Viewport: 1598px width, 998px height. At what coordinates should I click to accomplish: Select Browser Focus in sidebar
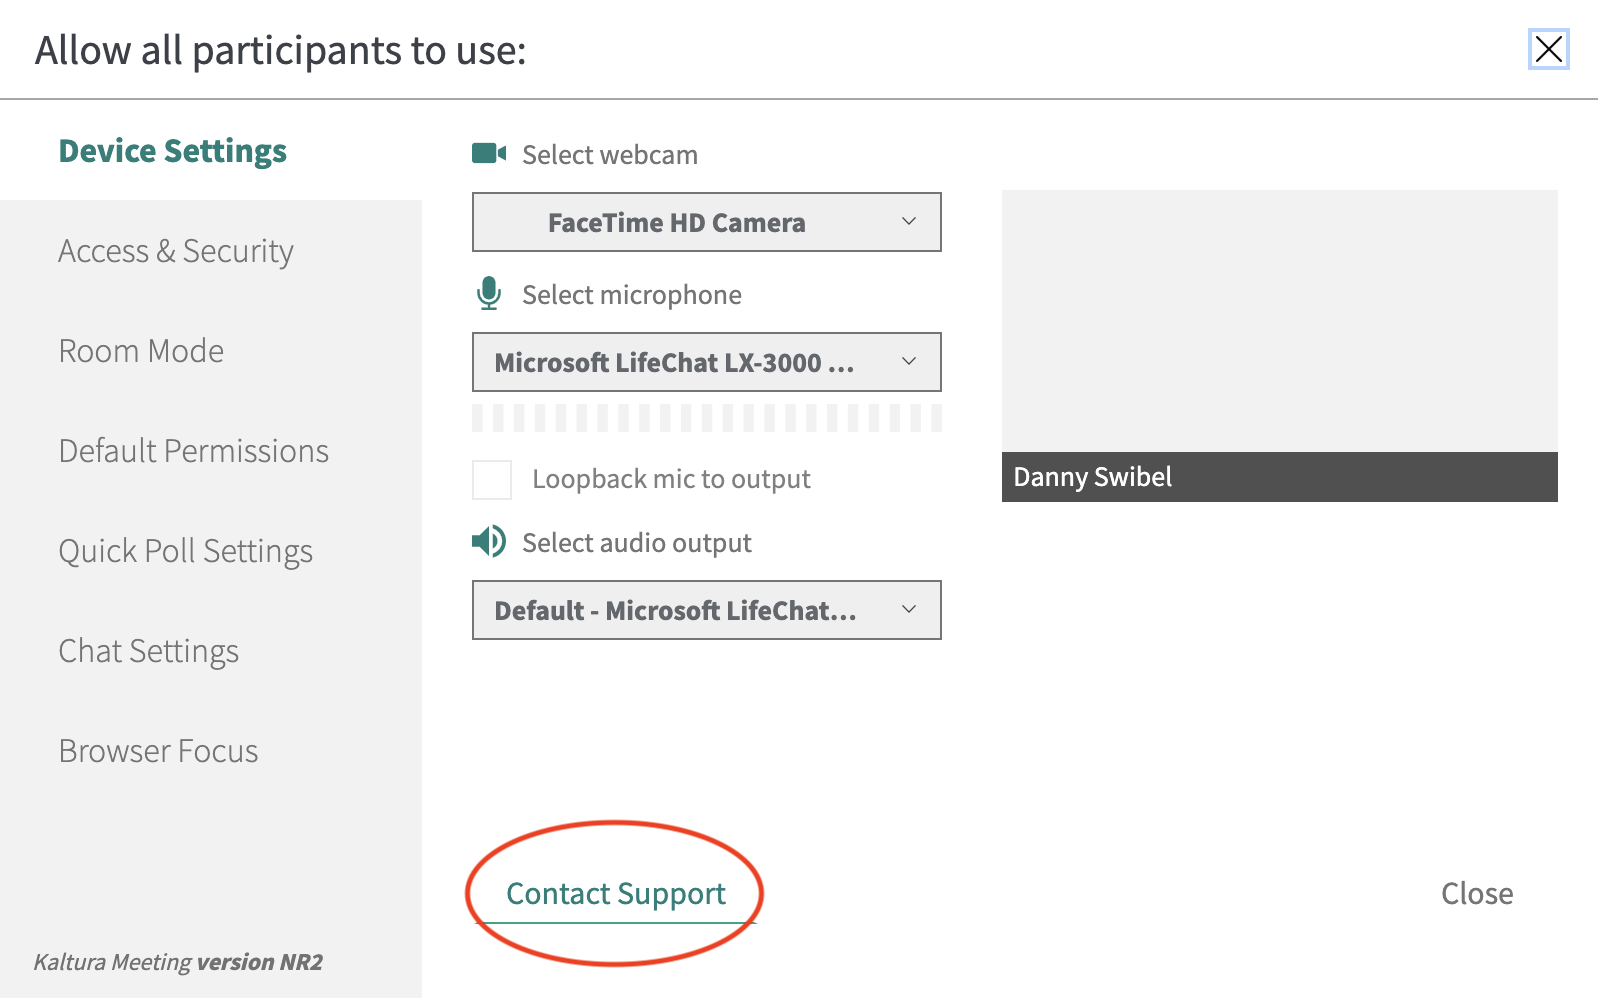(x=158, y=751)
